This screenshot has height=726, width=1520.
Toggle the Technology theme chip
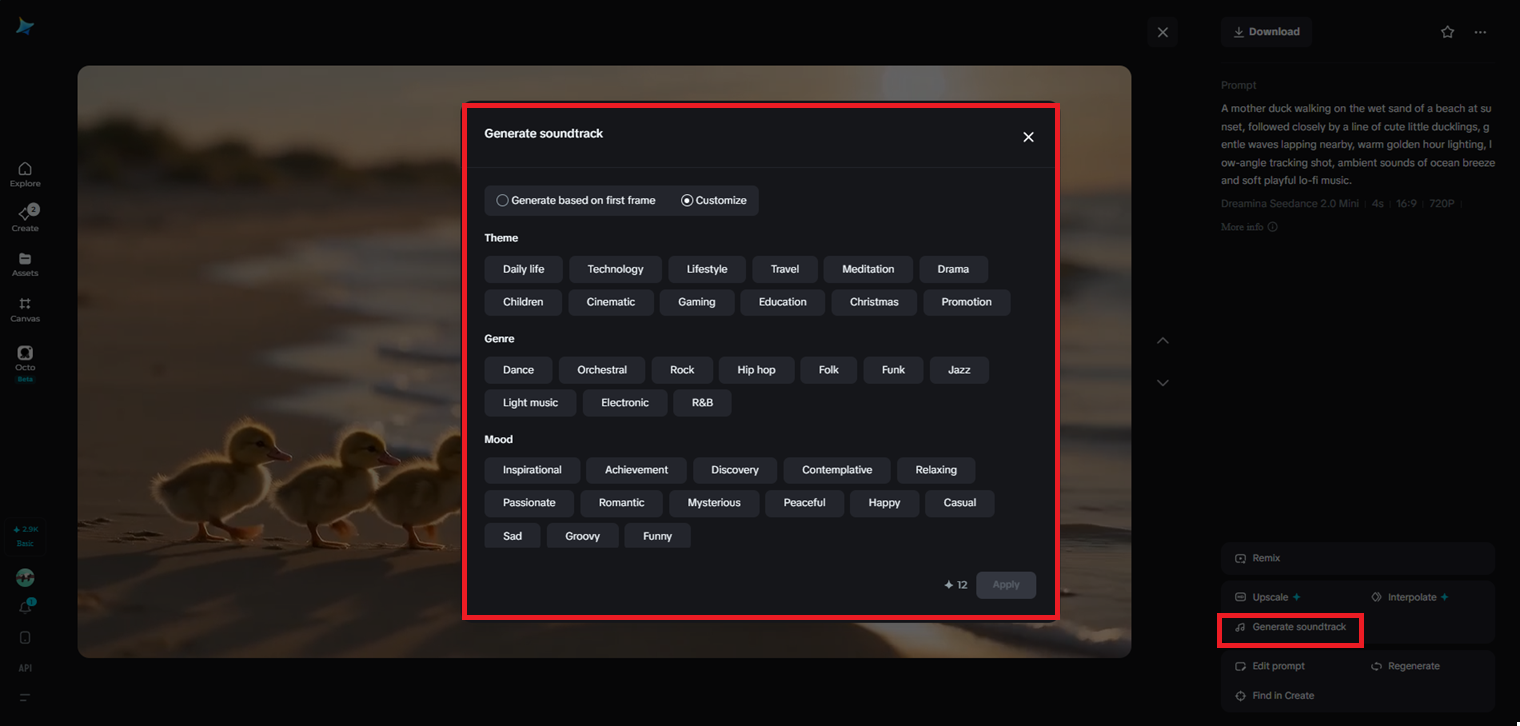(615, 269)
